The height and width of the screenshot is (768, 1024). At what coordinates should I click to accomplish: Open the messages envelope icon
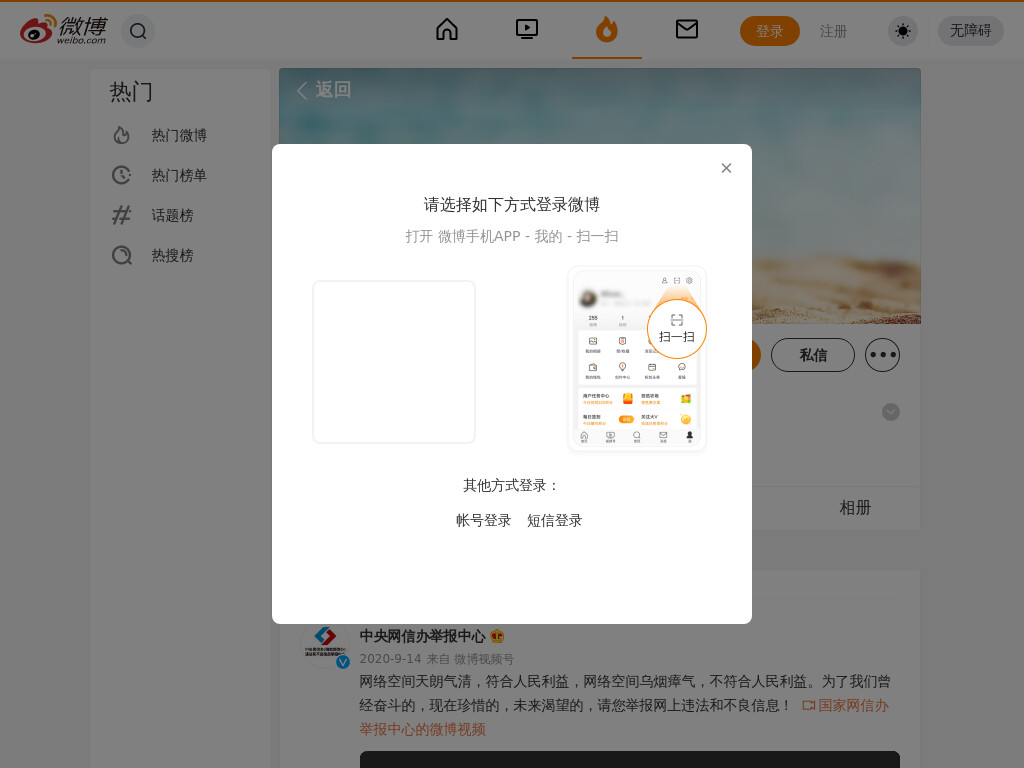(686, 29)
